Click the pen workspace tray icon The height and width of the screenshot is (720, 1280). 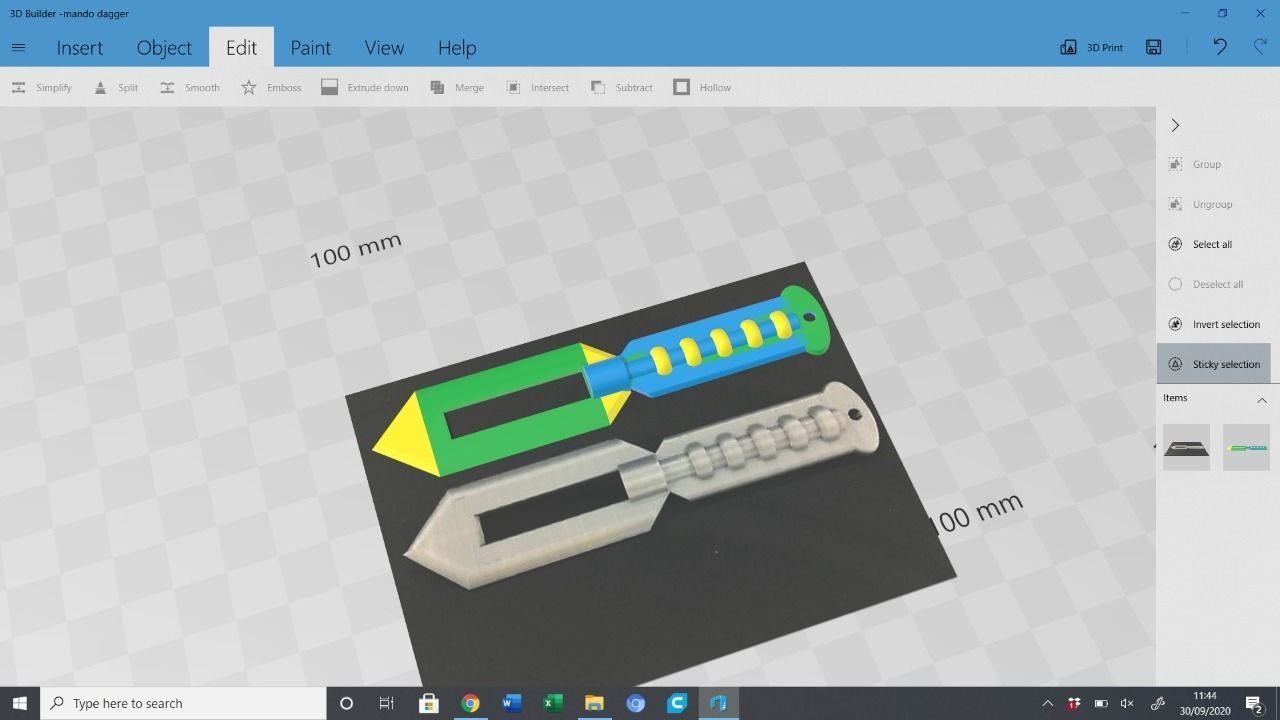[x=1157, y=703]
